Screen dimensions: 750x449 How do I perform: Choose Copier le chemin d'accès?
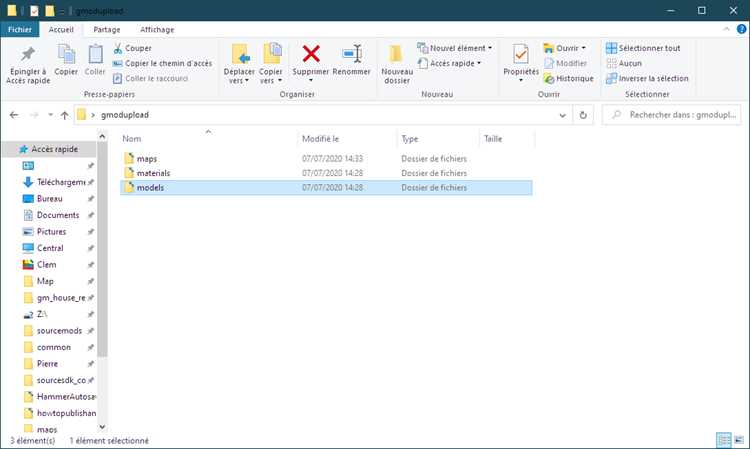[162, 63]
